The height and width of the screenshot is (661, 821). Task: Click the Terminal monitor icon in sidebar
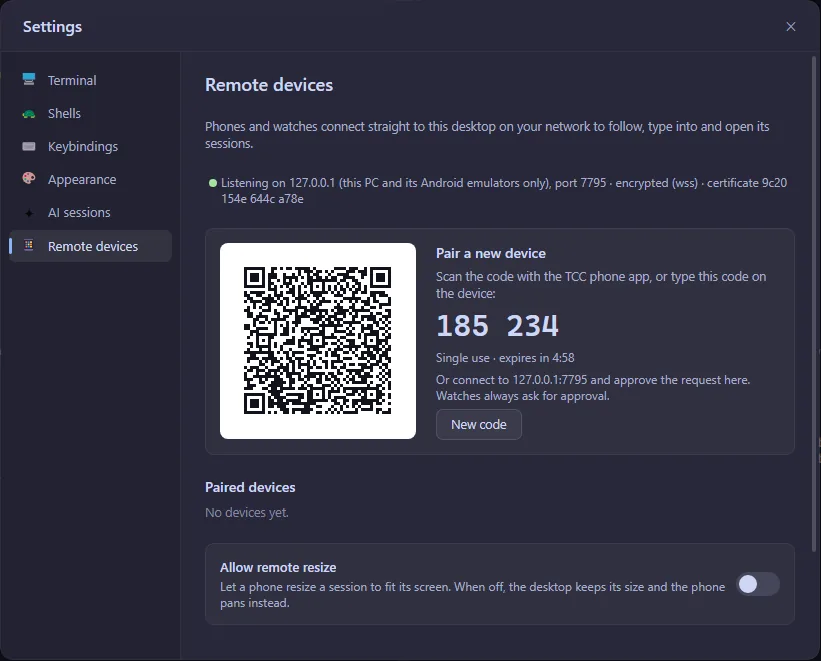coord(29,80)
